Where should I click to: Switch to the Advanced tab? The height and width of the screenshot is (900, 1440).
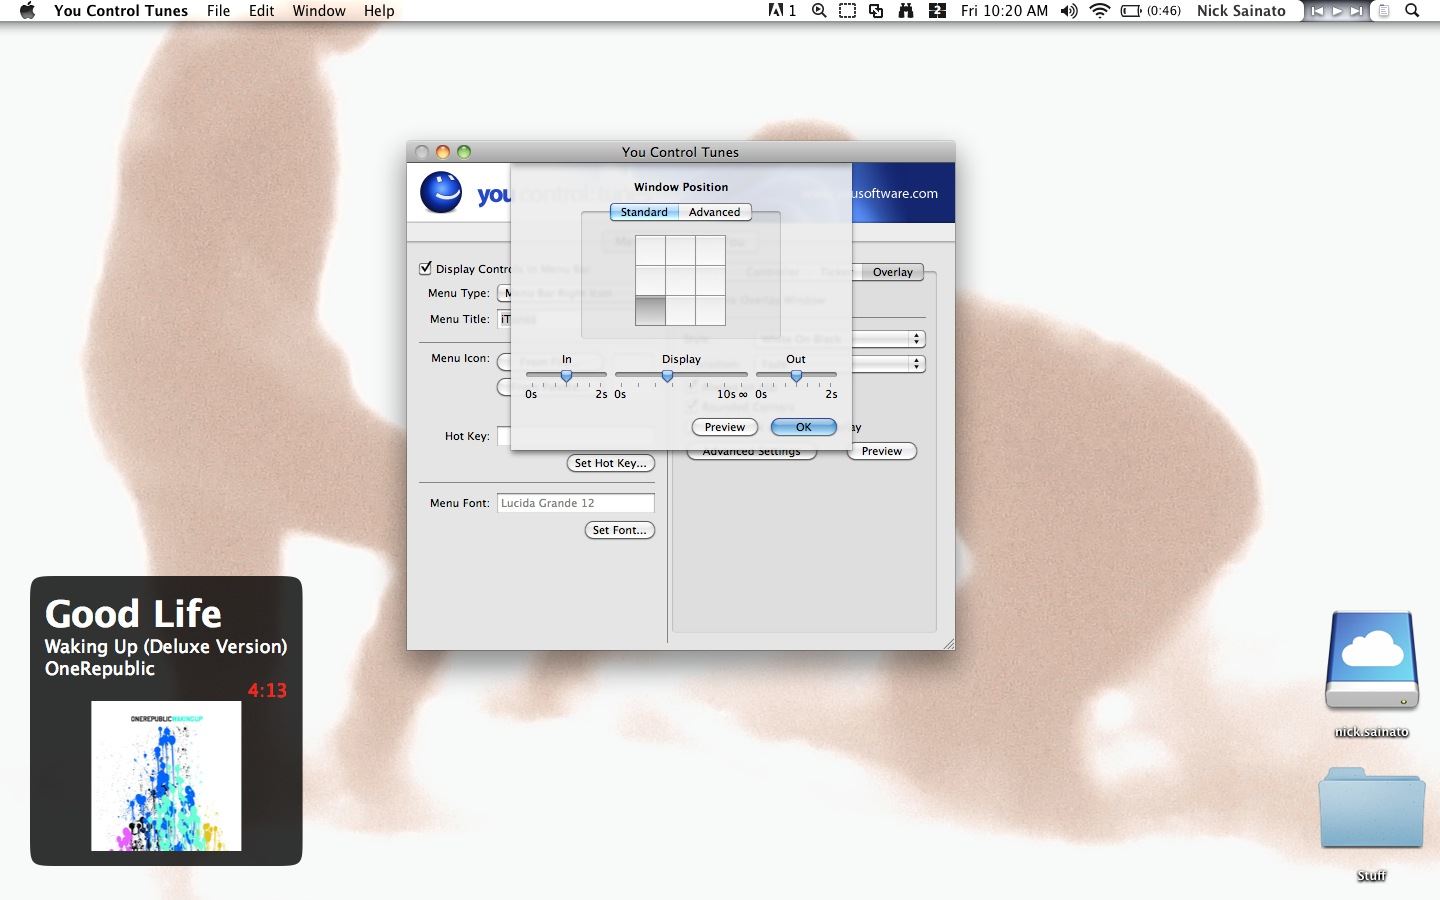tap(714, 212)
